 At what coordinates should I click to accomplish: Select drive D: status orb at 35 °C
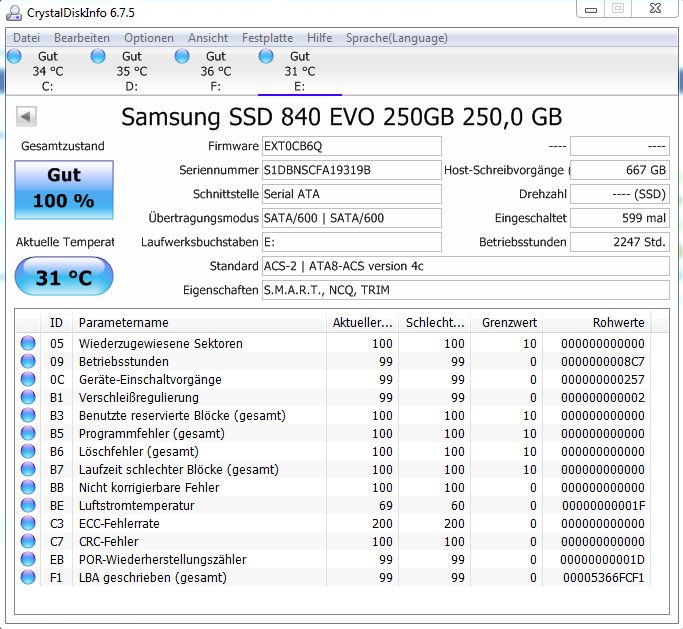(98, 56)
